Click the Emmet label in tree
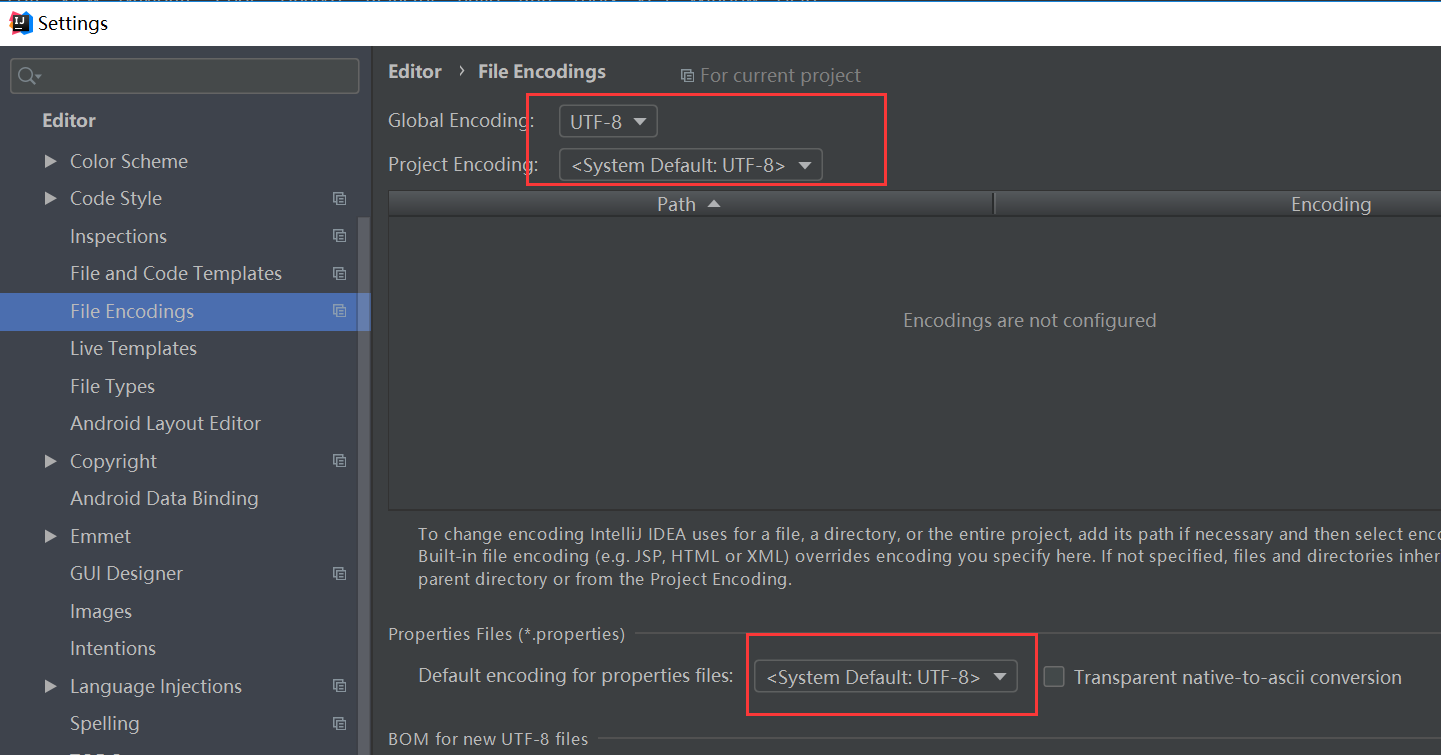 tap(100, 536)
